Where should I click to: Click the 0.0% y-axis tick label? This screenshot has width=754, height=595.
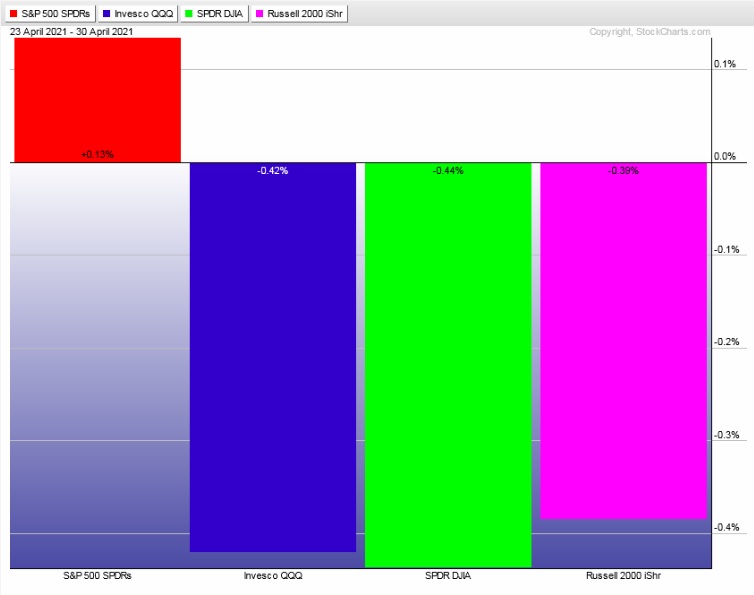(725, 156)
